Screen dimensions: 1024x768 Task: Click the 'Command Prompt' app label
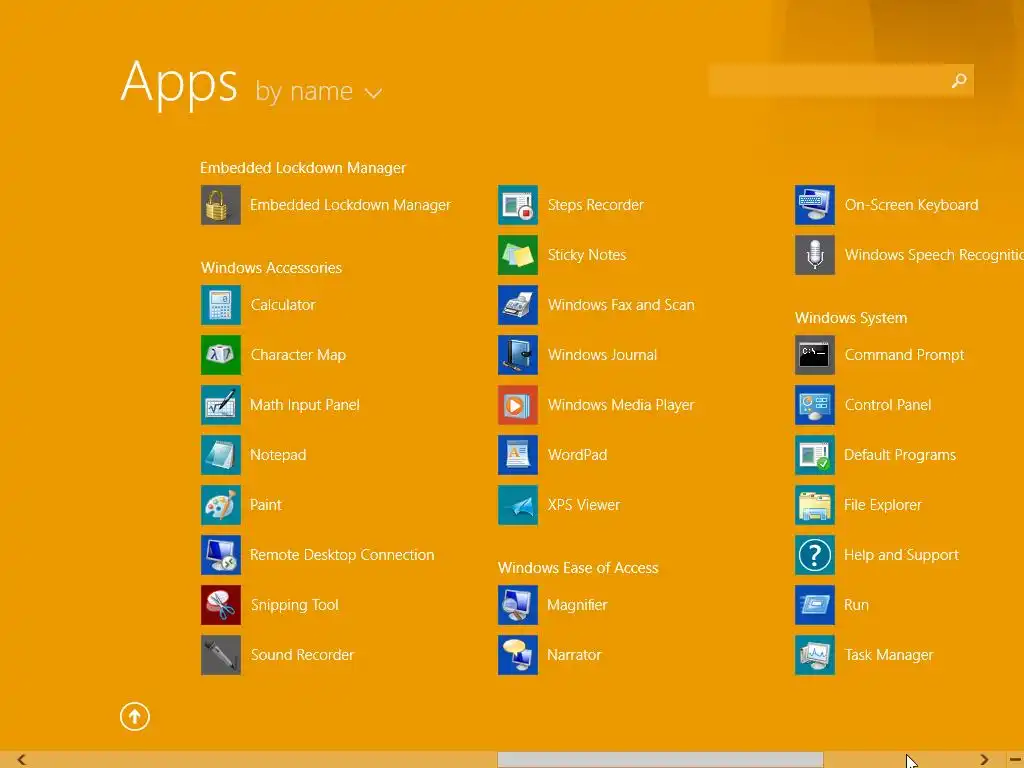pyautogui.click(x=904, y=355)
